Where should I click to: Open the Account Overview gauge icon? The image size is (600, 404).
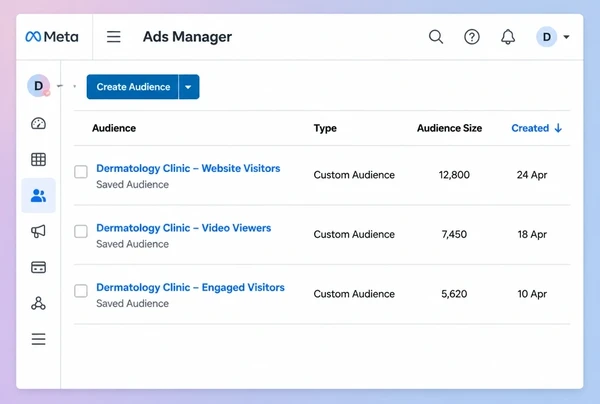coord(38,123)
